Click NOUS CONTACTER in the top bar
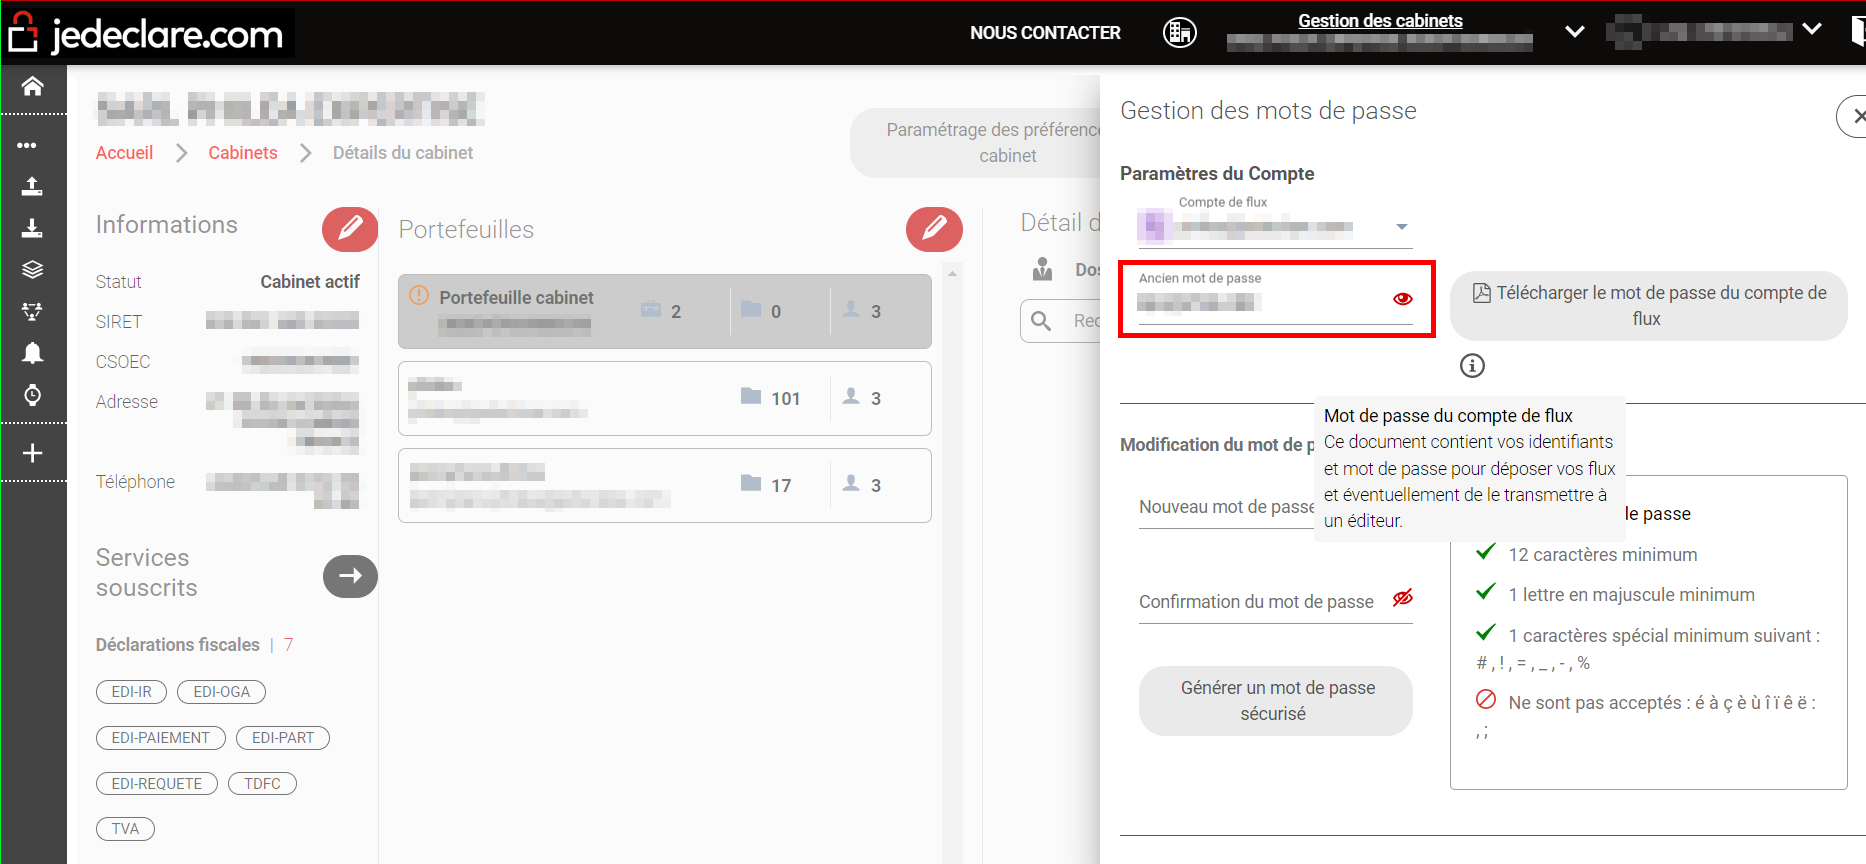Viewport: 1866px width, 864px height. coord(1045,33)
